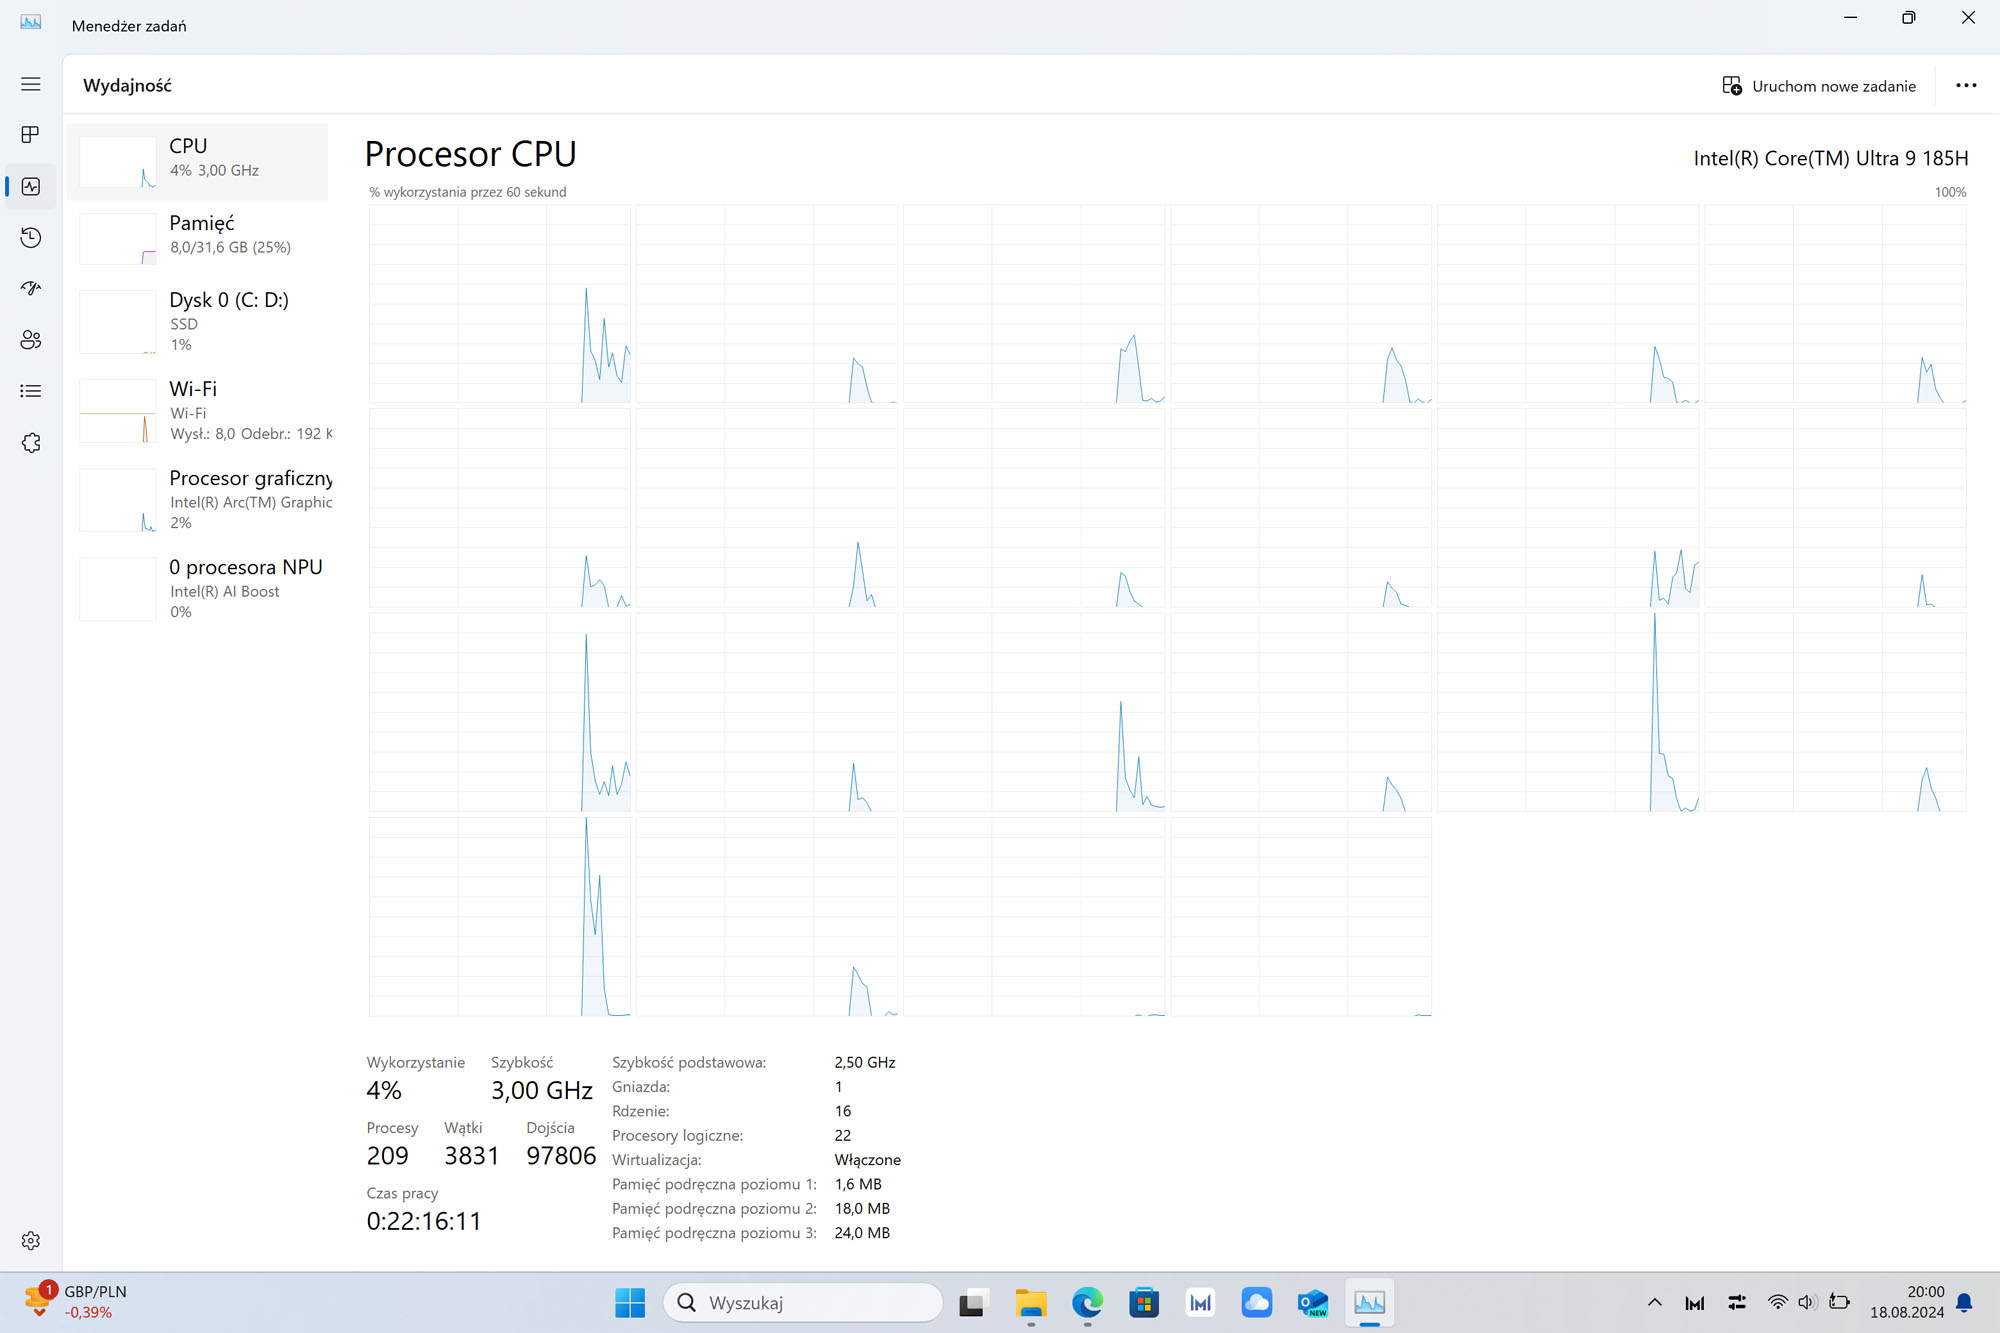Select Dysk 0 (C: D:) entry
The height and width of the screenshot is (1333, 2000).
click(x=197, y=322)
